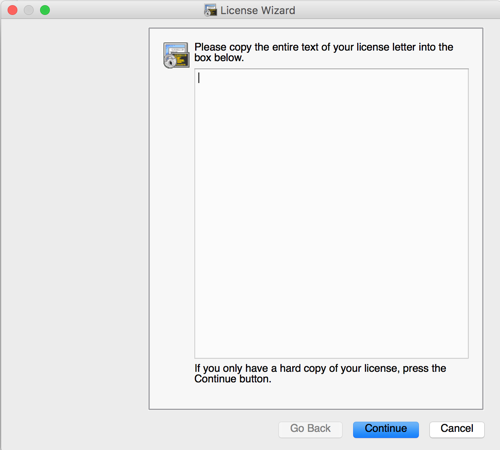The width and height of the screenshot is (500, 450).
Task: Click the bottom area of license text box
Action: [331, 343]
